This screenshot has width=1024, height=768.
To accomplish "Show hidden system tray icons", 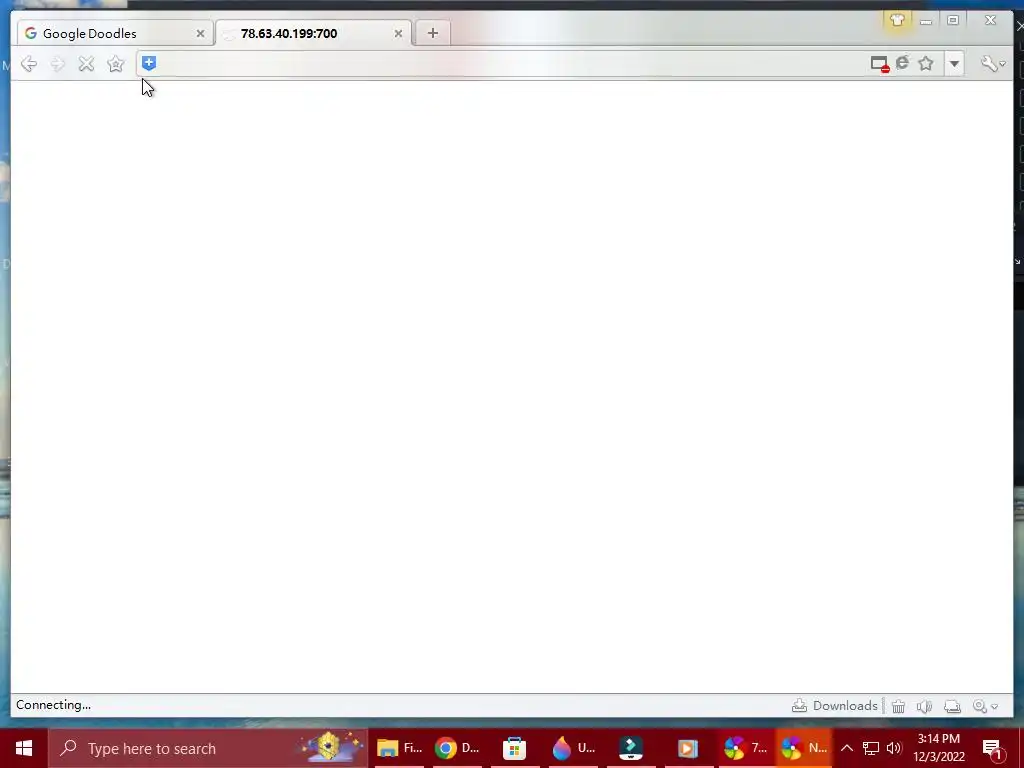I will tap(846, 748).
